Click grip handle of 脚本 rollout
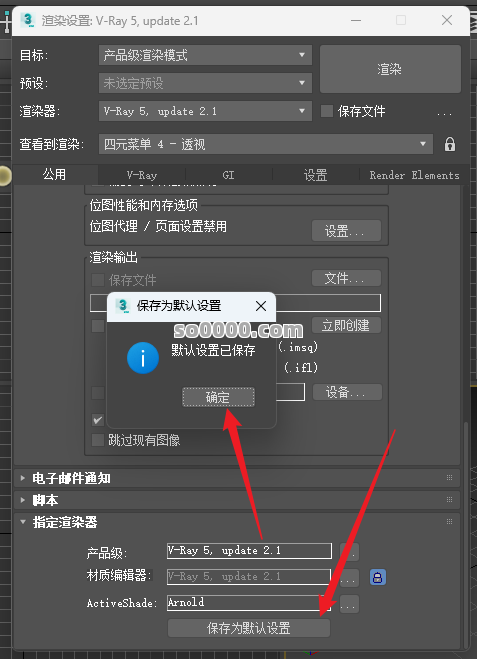This screenshot has height=659, width=477. click(x=450, y=499)
